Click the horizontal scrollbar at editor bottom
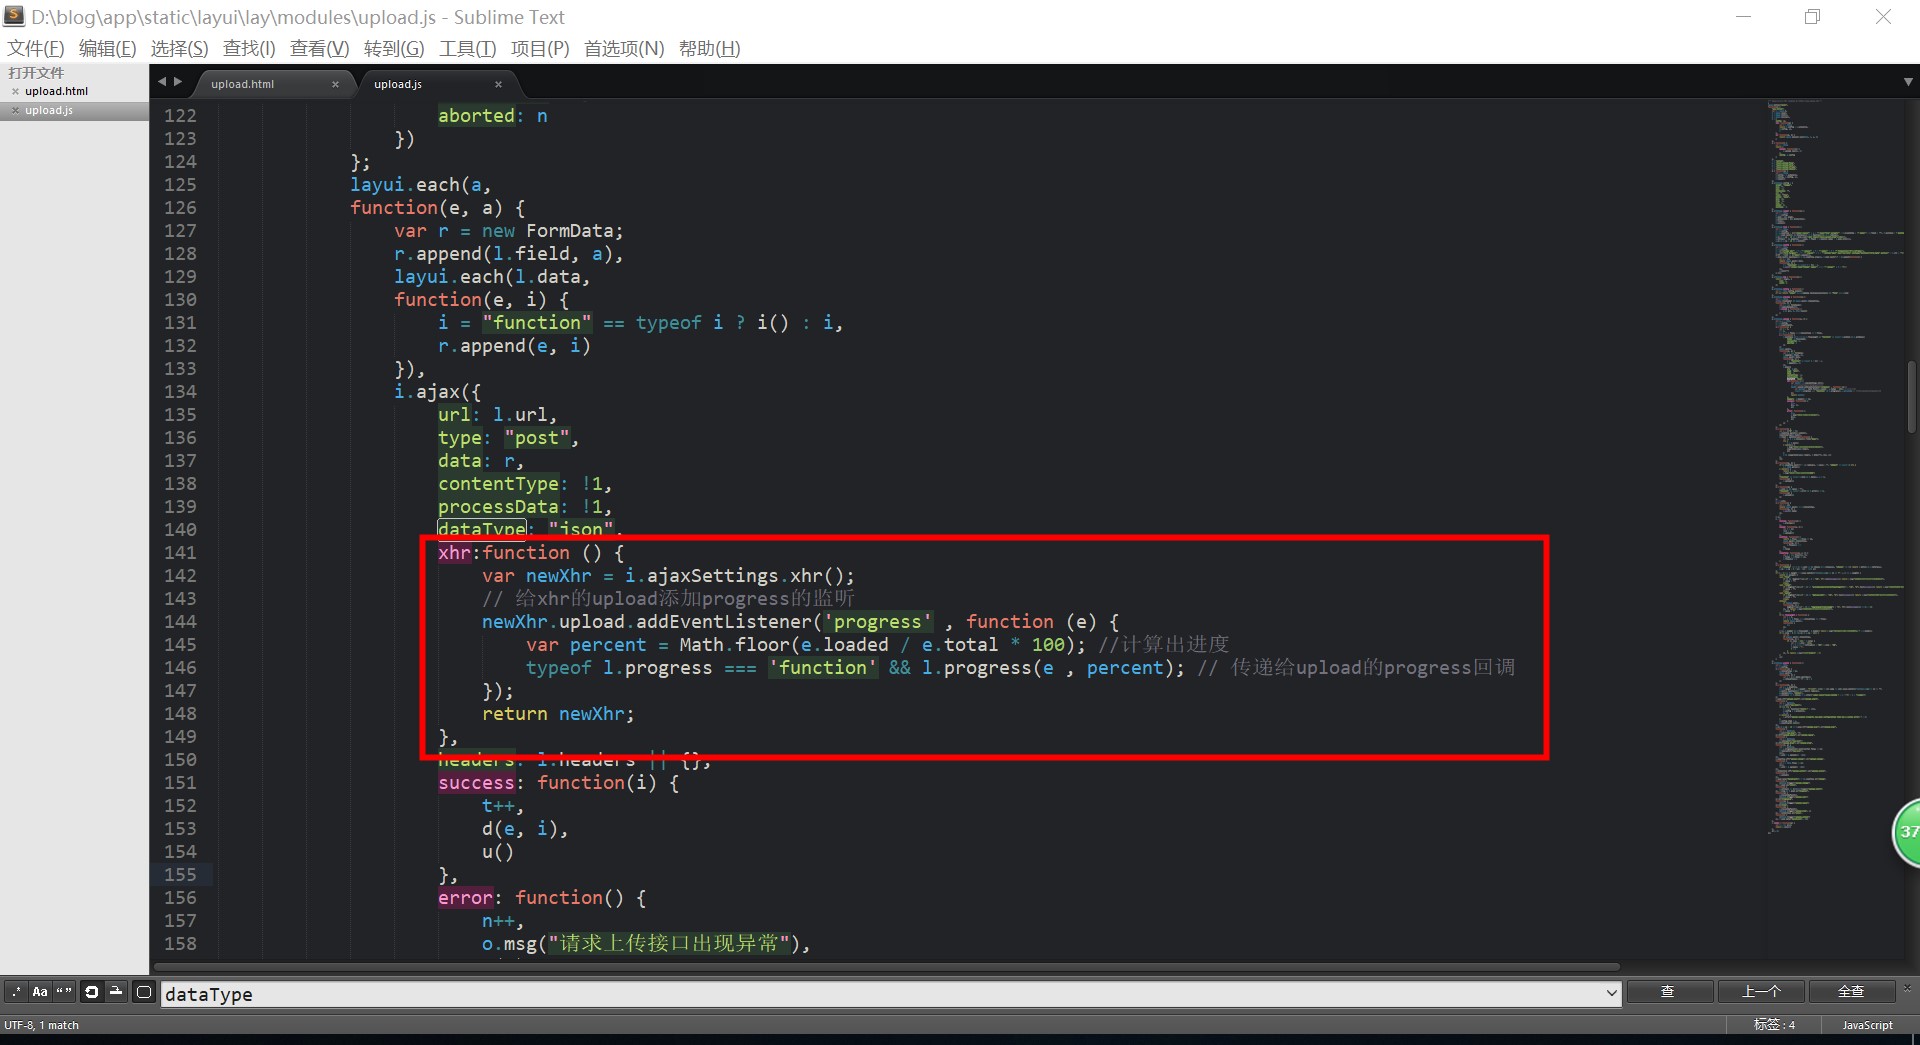This screenshot has width=1920, height=1045. pyautogui.click(x=885, y=967)
